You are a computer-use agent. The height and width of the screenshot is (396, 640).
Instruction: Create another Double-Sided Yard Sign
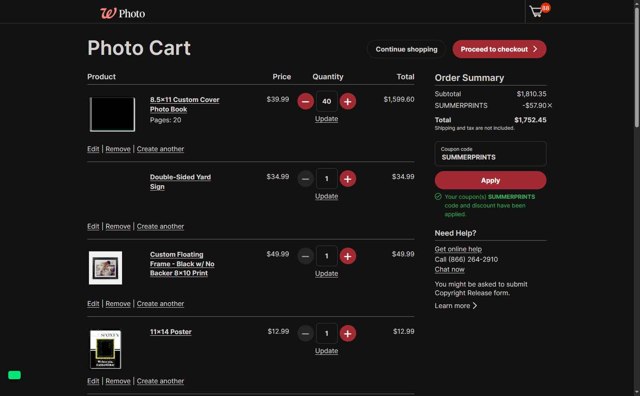coord(160,227)
